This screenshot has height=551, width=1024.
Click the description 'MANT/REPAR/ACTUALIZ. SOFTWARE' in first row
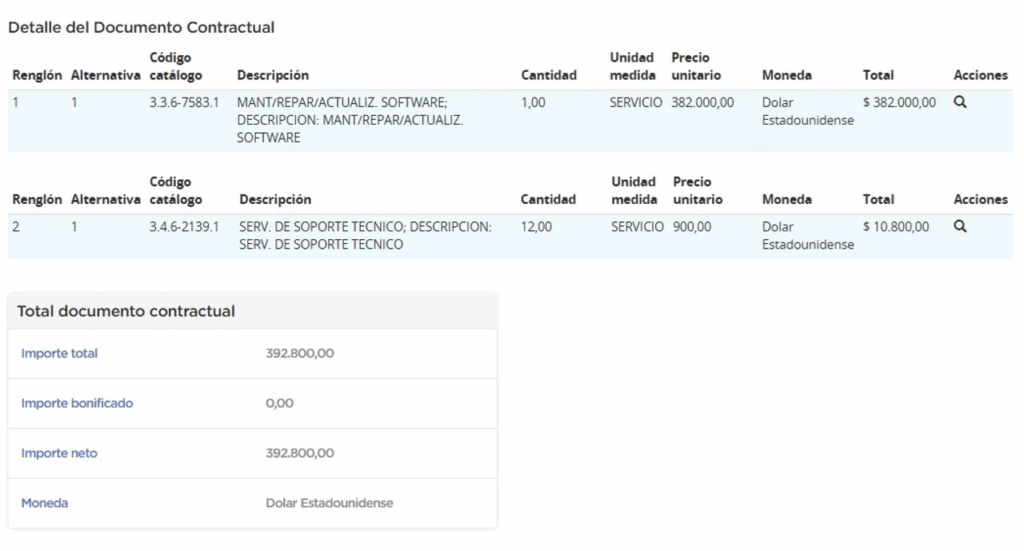[x=349, y=120]
